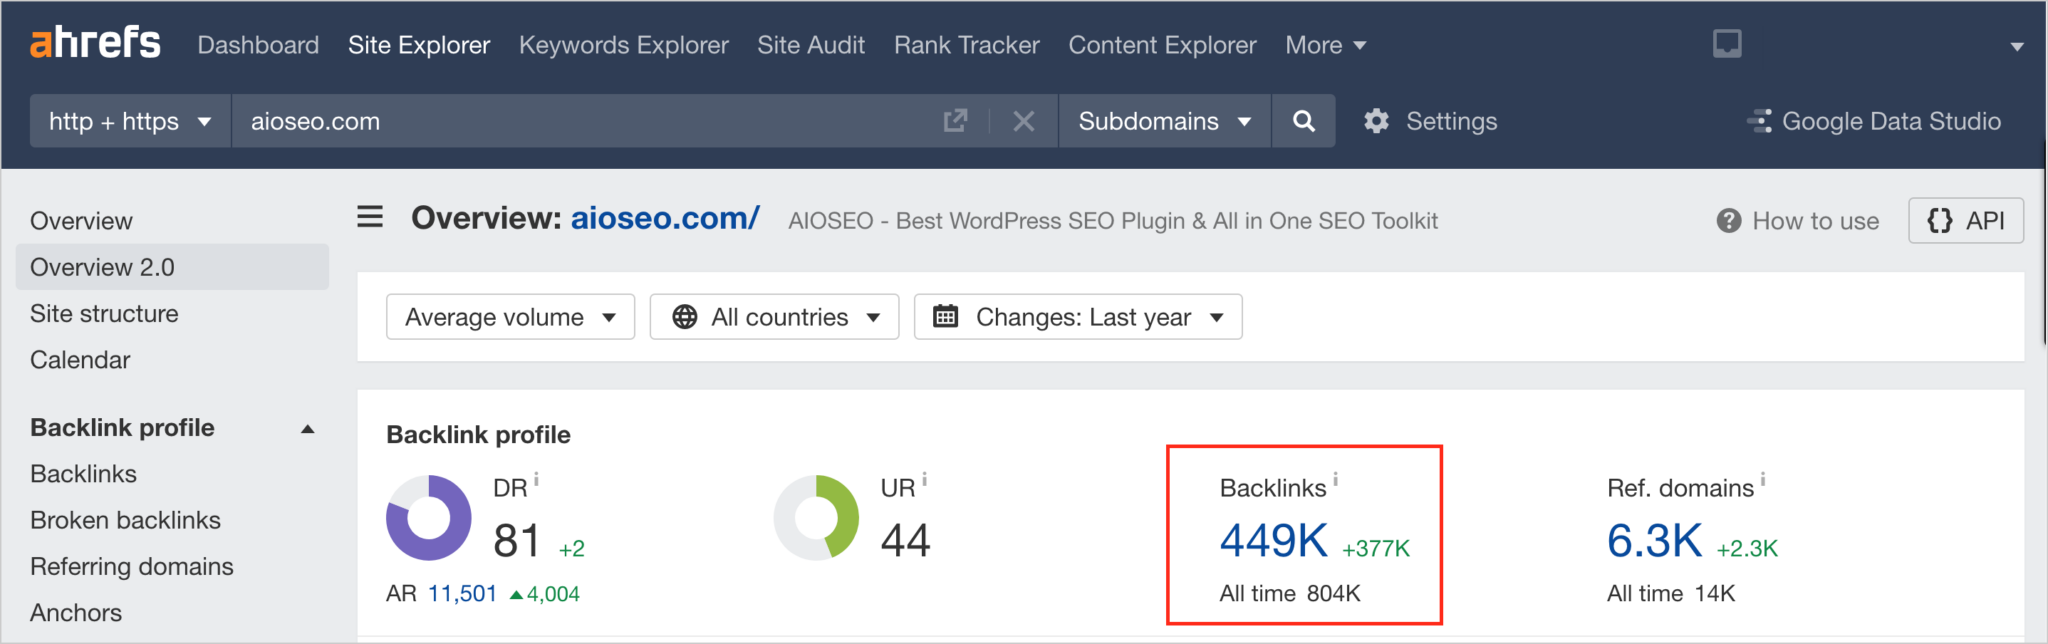Click the AIOSEO page title description text

(1112, 221)
